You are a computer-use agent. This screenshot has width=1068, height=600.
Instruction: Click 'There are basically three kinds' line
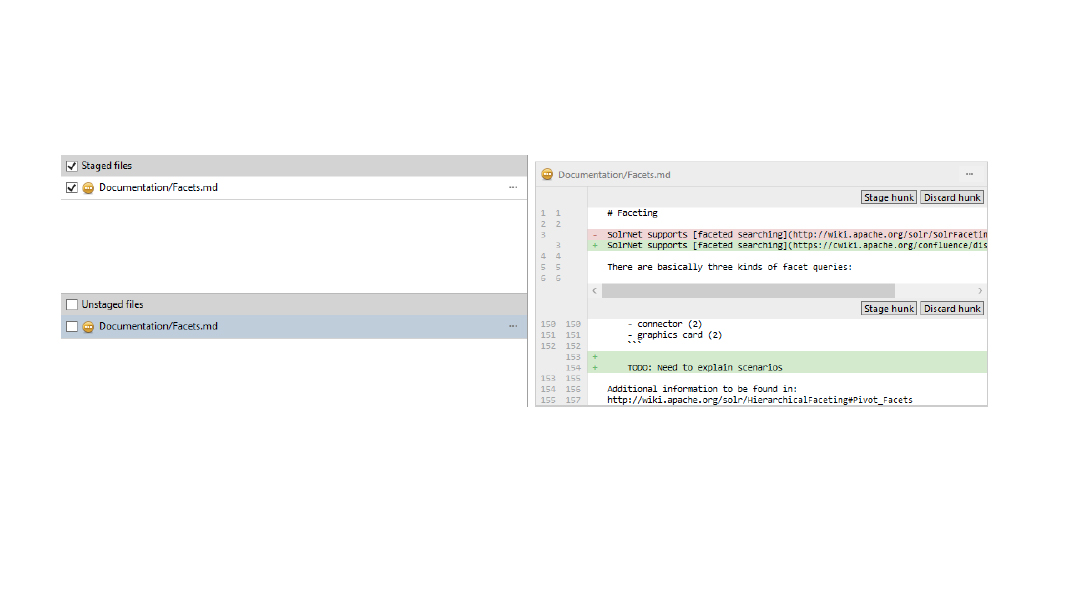click(x=729, y=267)
